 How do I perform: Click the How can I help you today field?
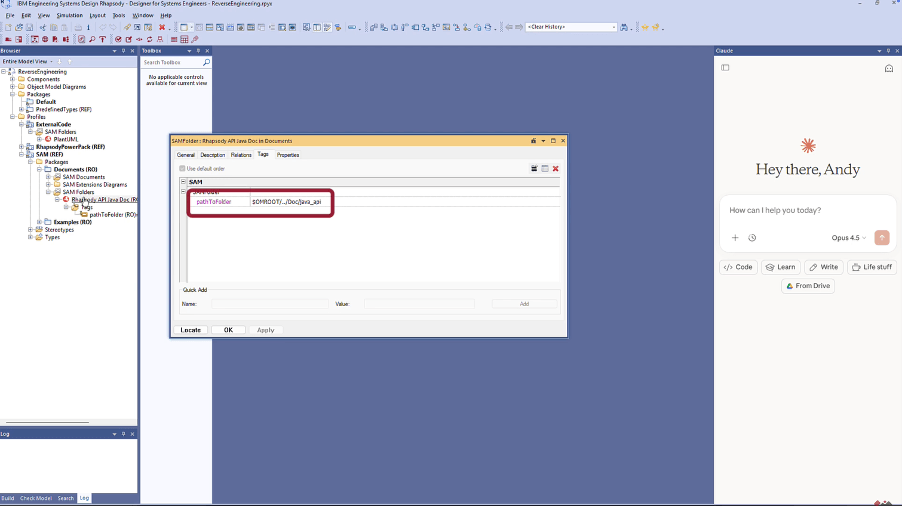(808, 210)
